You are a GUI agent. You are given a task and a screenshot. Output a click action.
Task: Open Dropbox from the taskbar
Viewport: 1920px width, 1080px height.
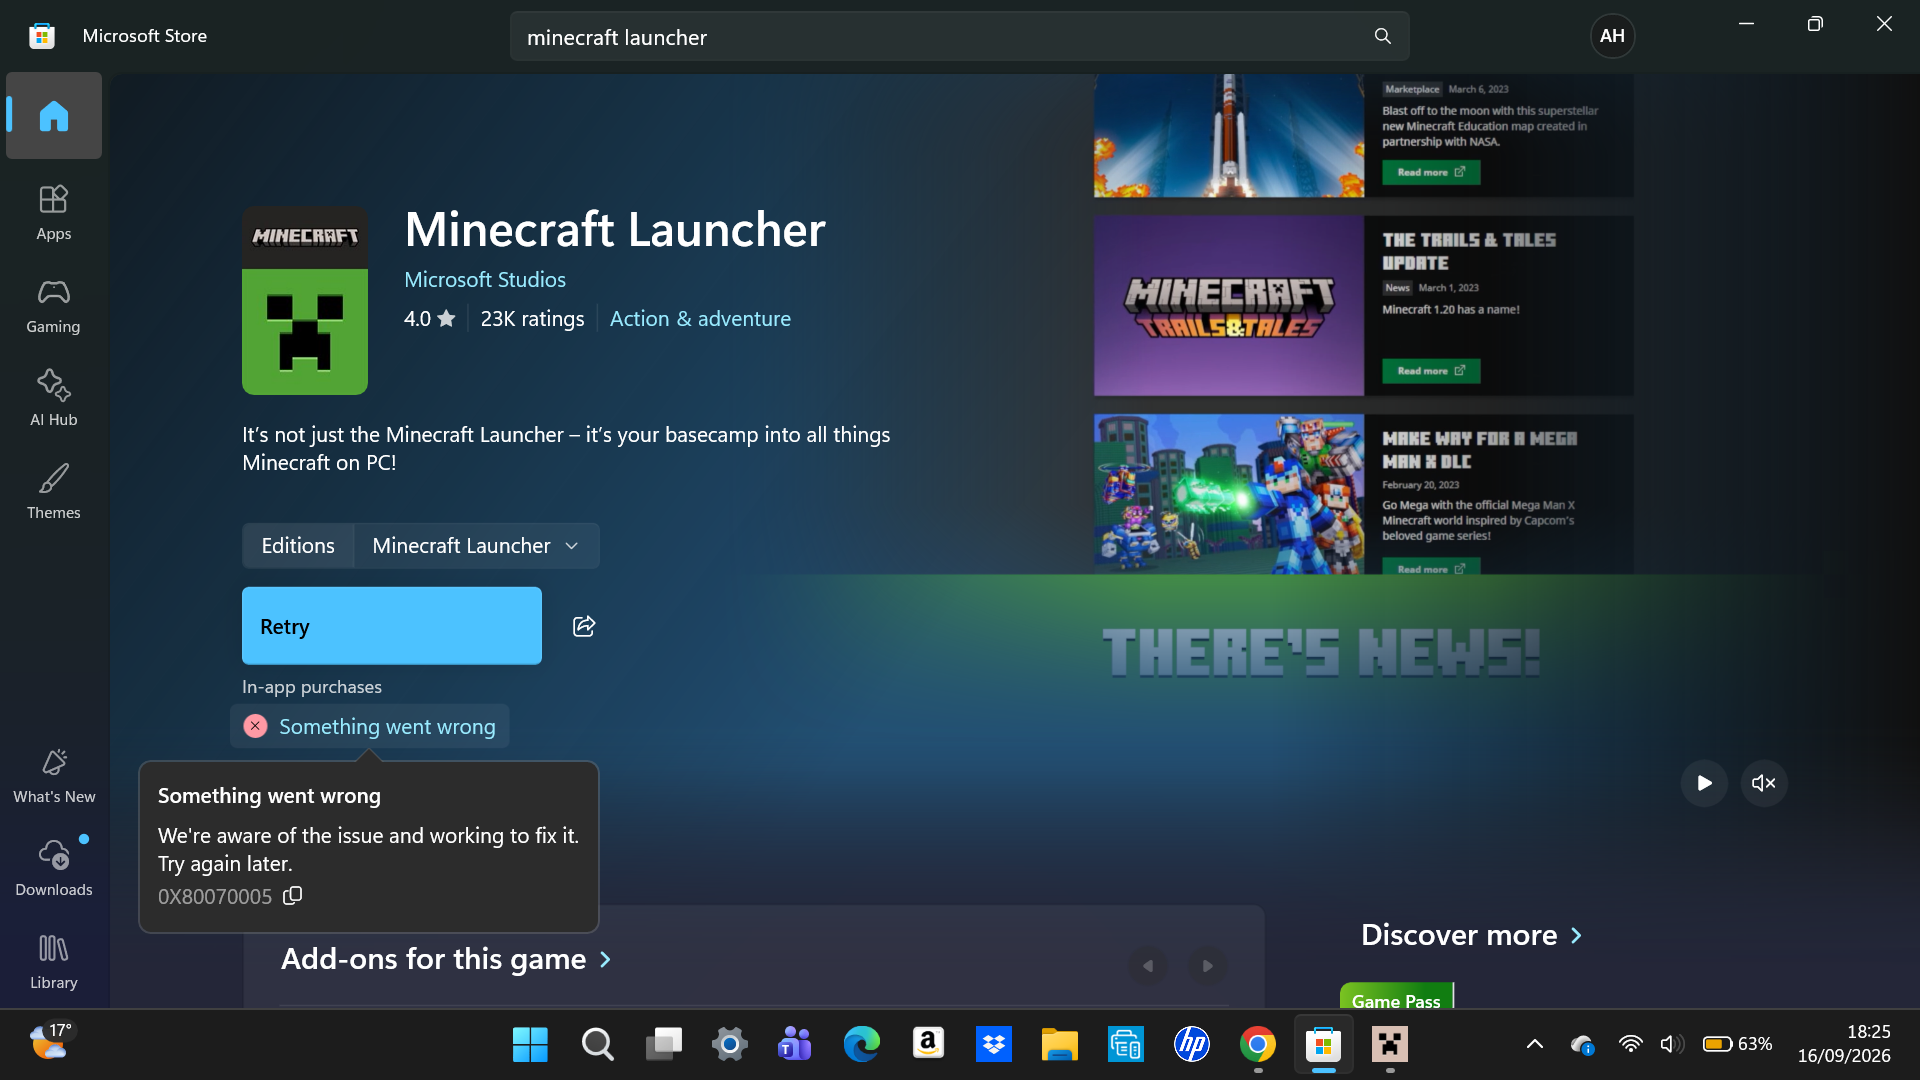[993, 1044]
